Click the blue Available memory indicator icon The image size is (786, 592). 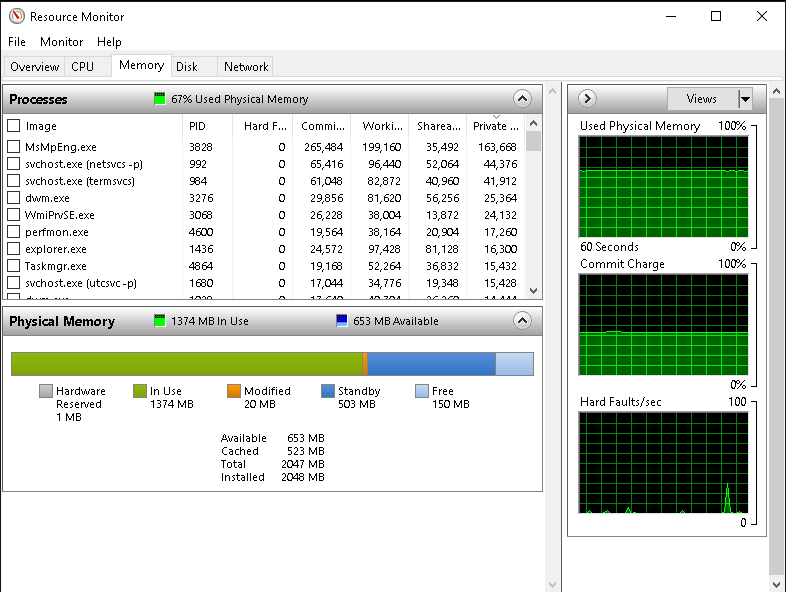pyautogui.click(x=342, y=321)
